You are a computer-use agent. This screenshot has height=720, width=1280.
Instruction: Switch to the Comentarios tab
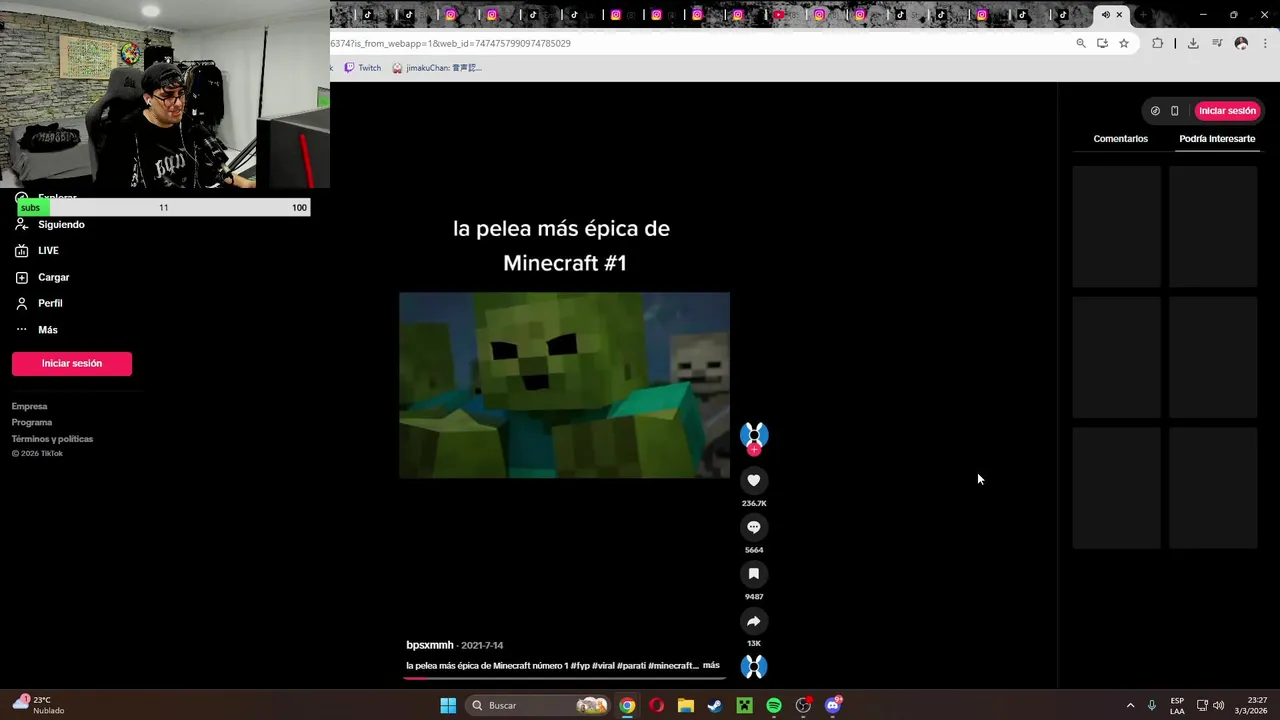(1120, 139)
